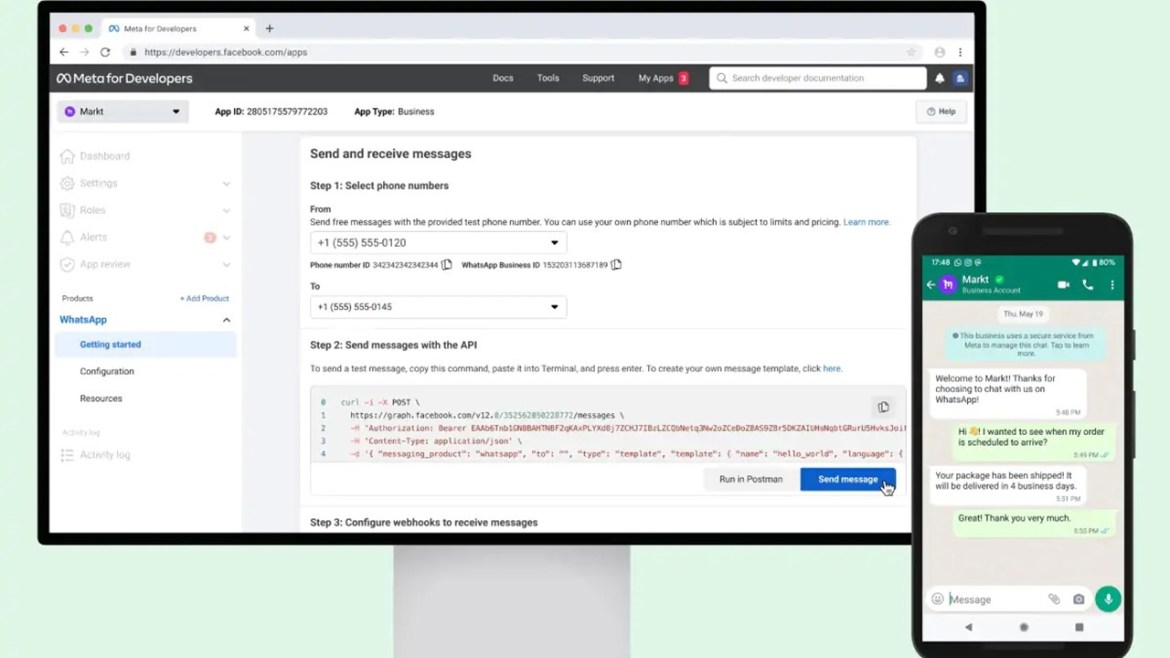The image size is (1170, 658).
Task: Click Add Product link
Action: point(204,298)
